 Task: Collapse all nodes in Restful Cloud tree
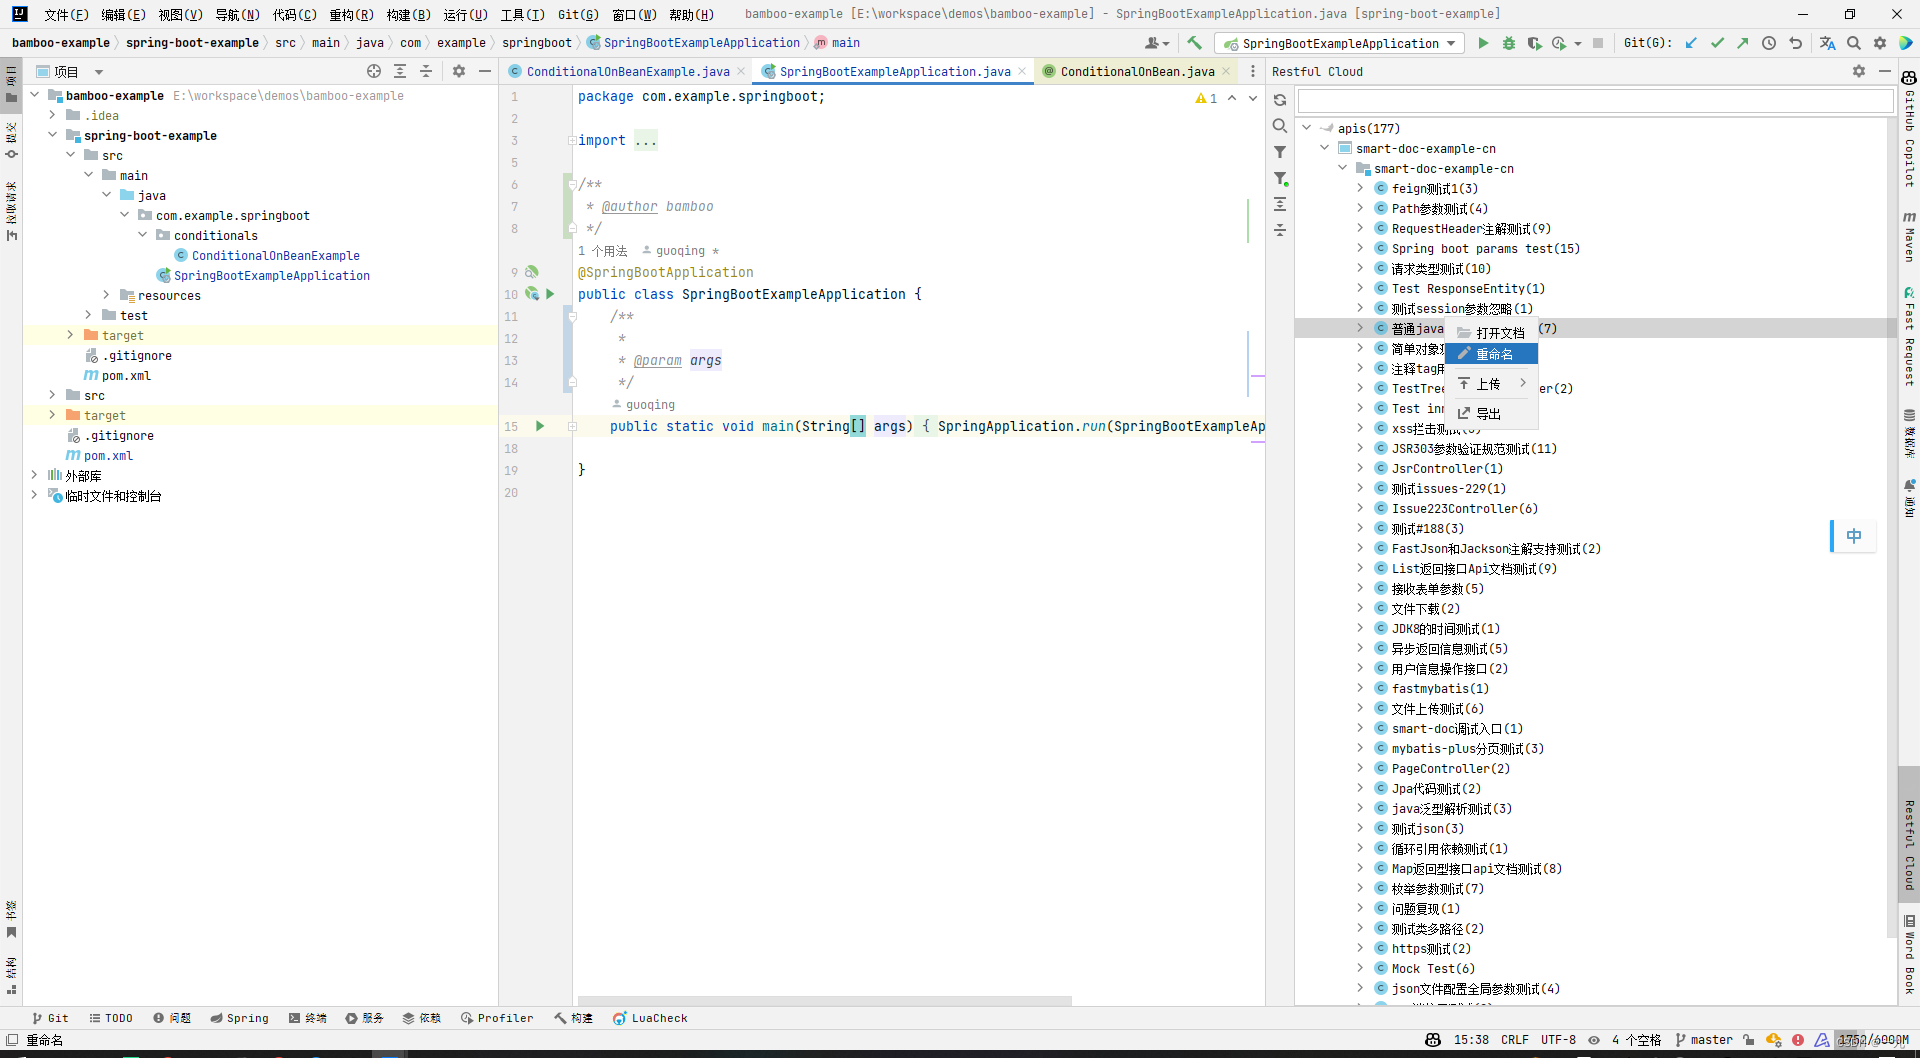tap(1280, 230)
